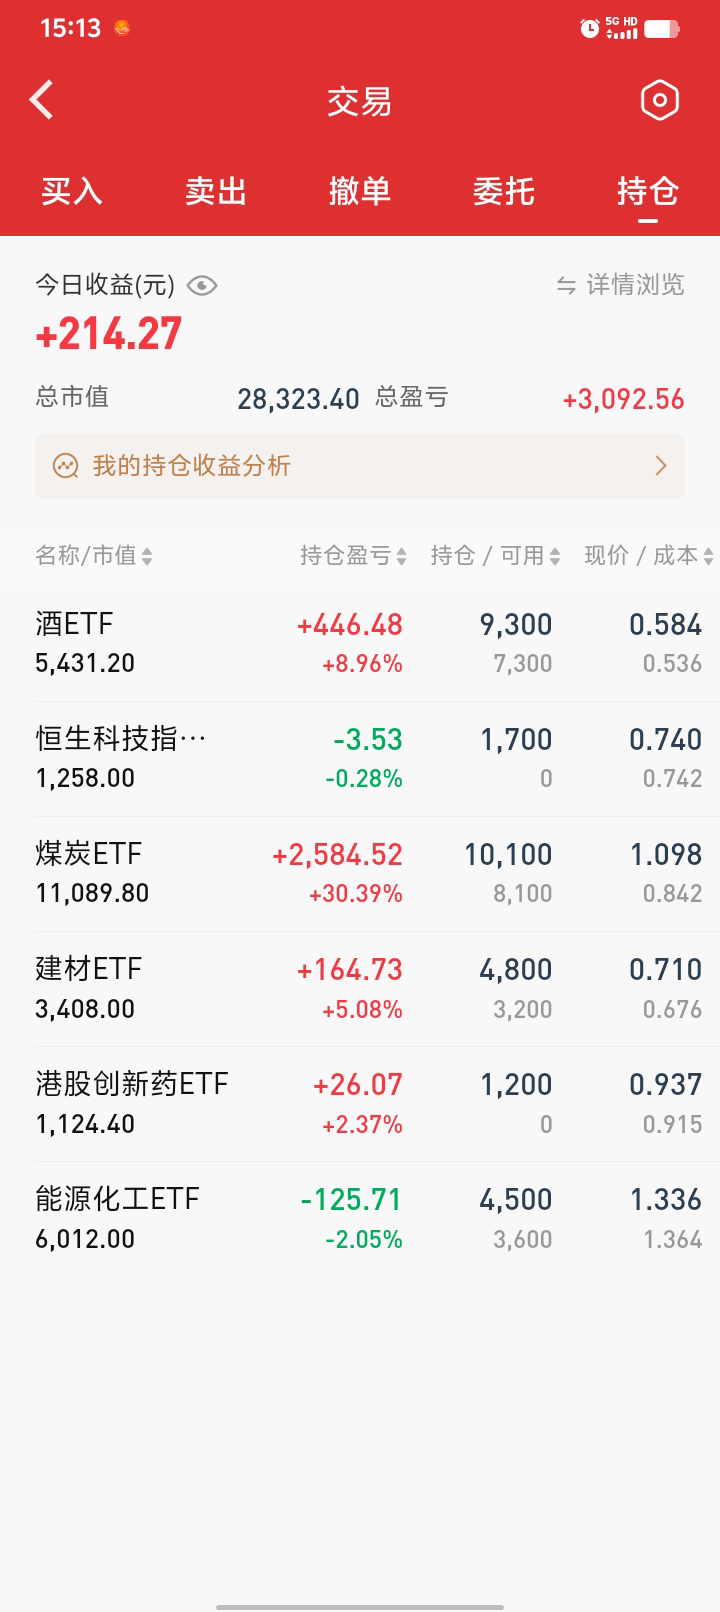Switch to the 买入 tab
The width and height of the screenshot is (720, 1612).
coord(72,191)
